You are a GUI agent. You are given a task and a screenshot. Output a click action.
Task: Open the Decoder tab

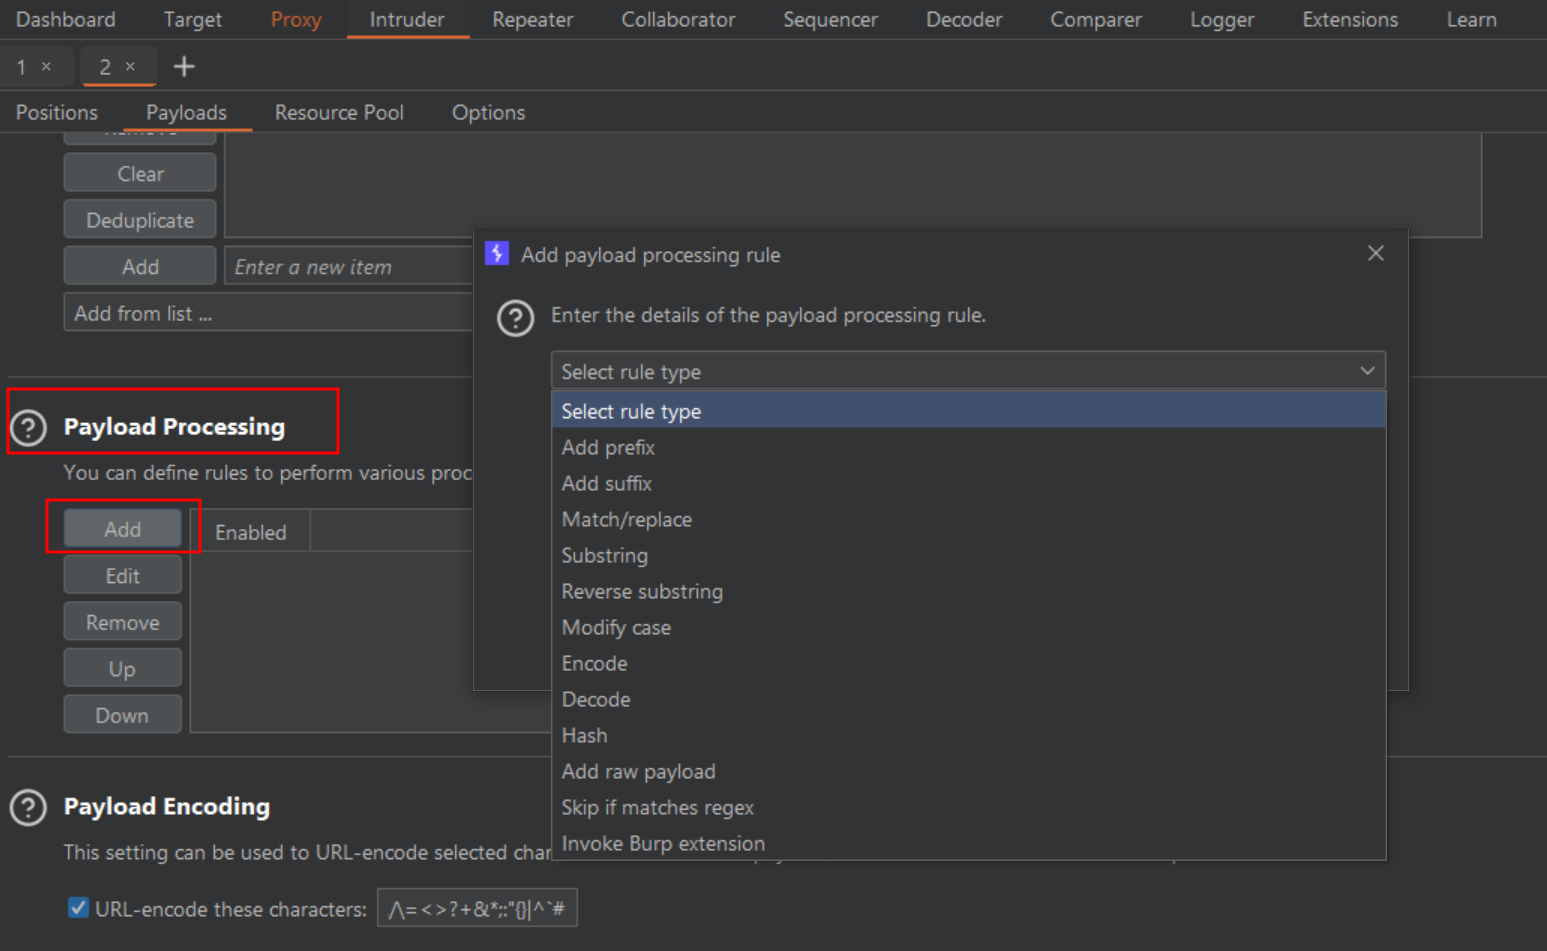(964, 20)
